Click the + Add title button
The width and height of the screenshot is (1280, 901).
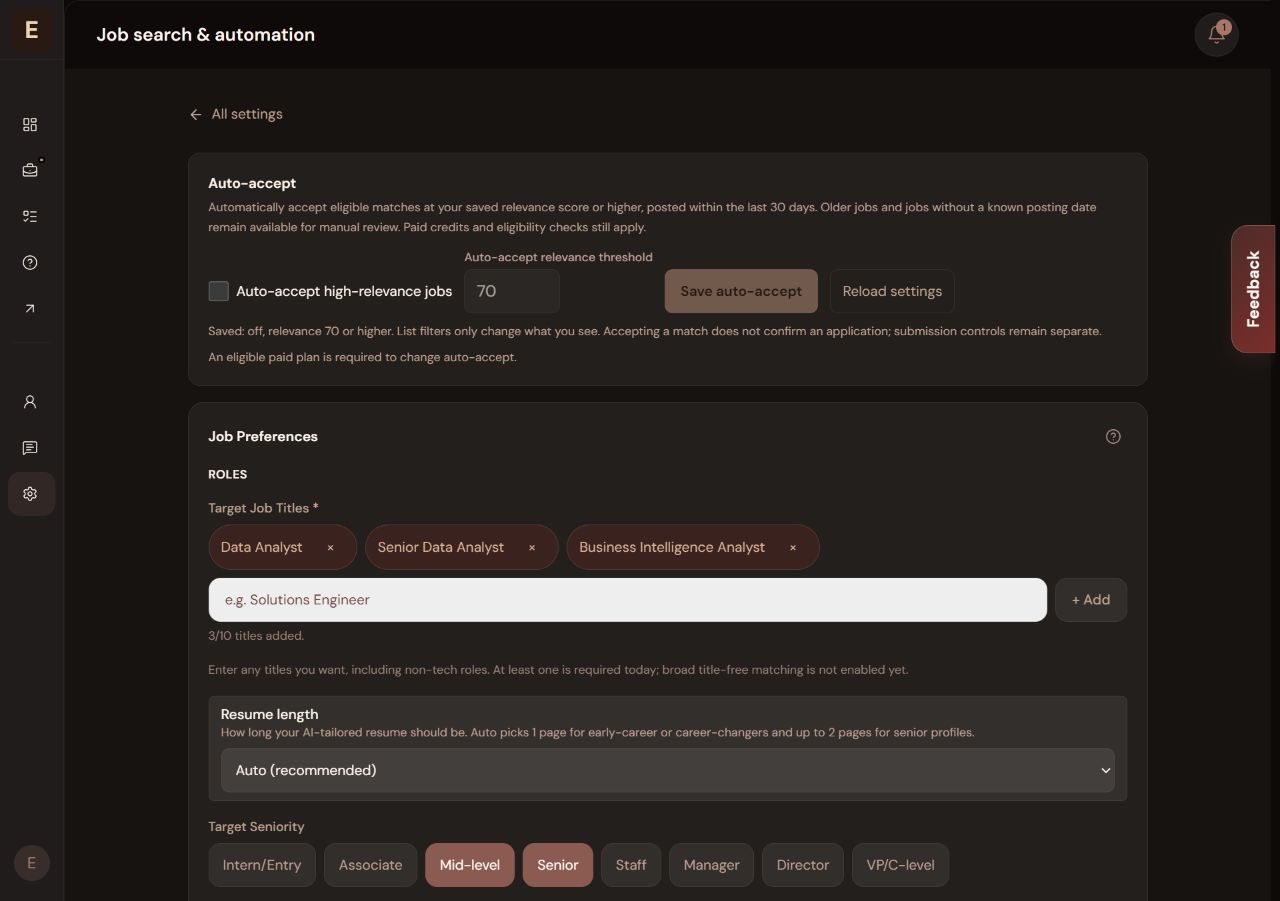[x=1091, y=600]
